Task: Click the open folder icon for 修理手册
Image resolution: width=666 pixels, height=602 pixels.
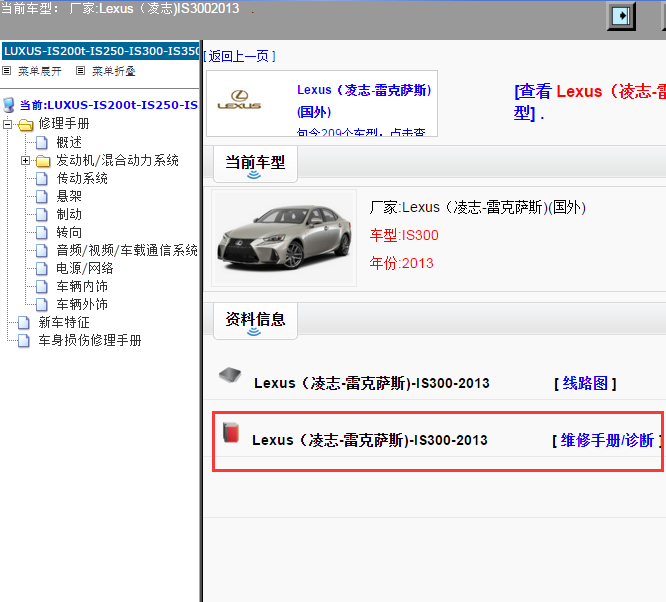Action: 25,124
